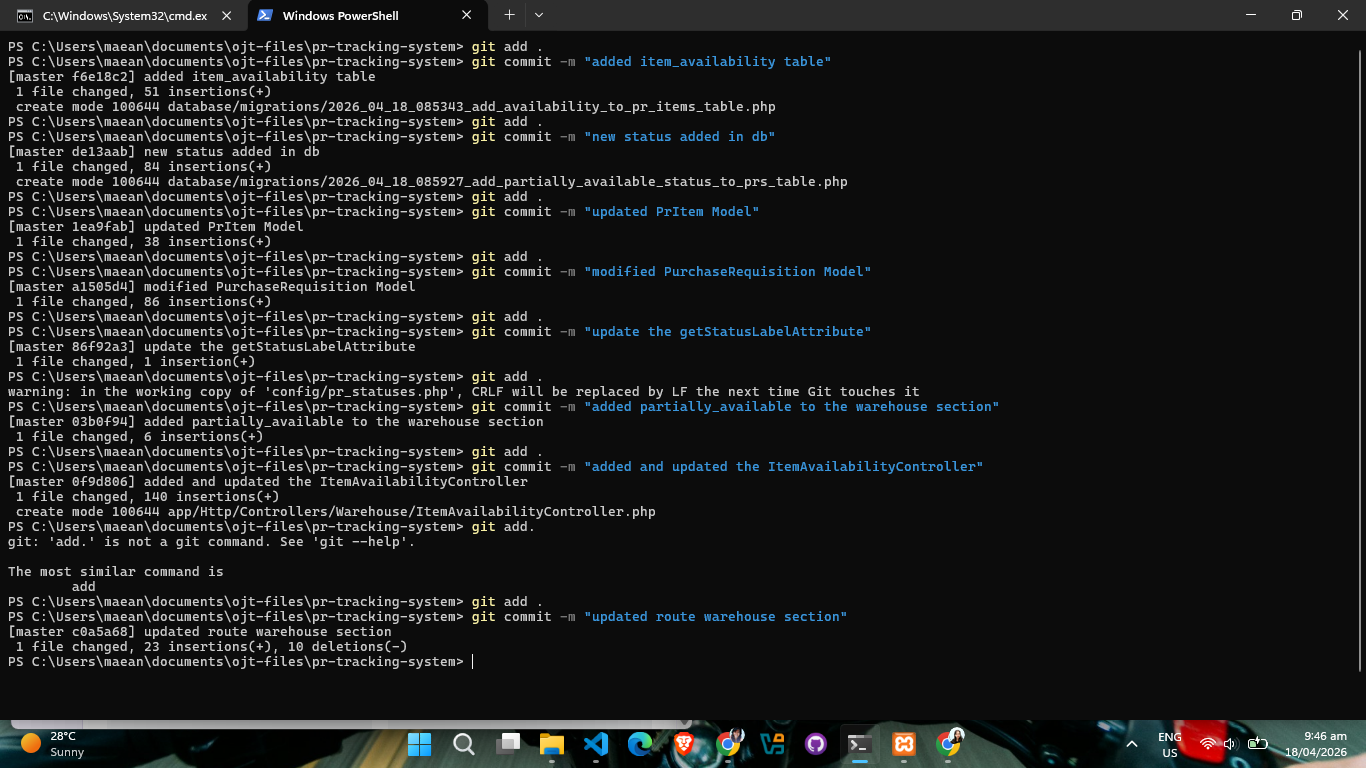Open the ENG US language switcher
This screenshot has height=768, width=1366.
(1169, 744)
